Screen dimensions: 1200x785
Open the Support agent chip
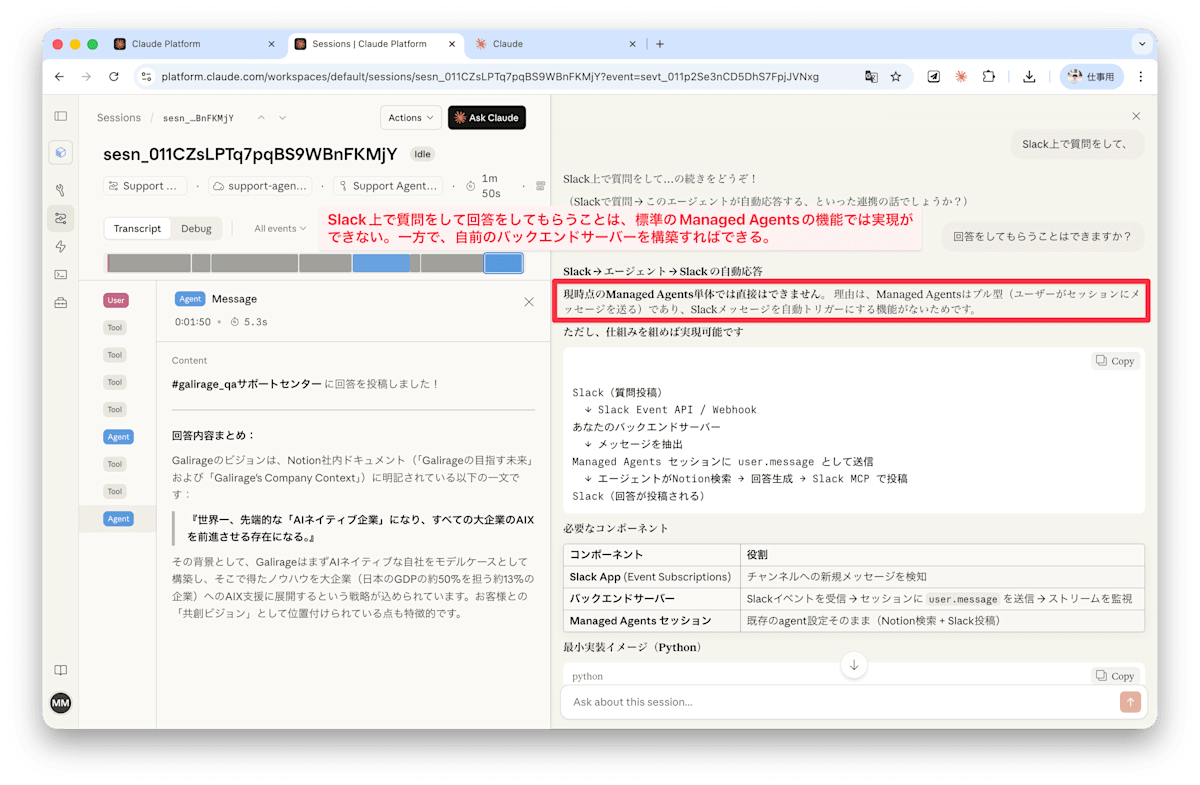point(147,186)
